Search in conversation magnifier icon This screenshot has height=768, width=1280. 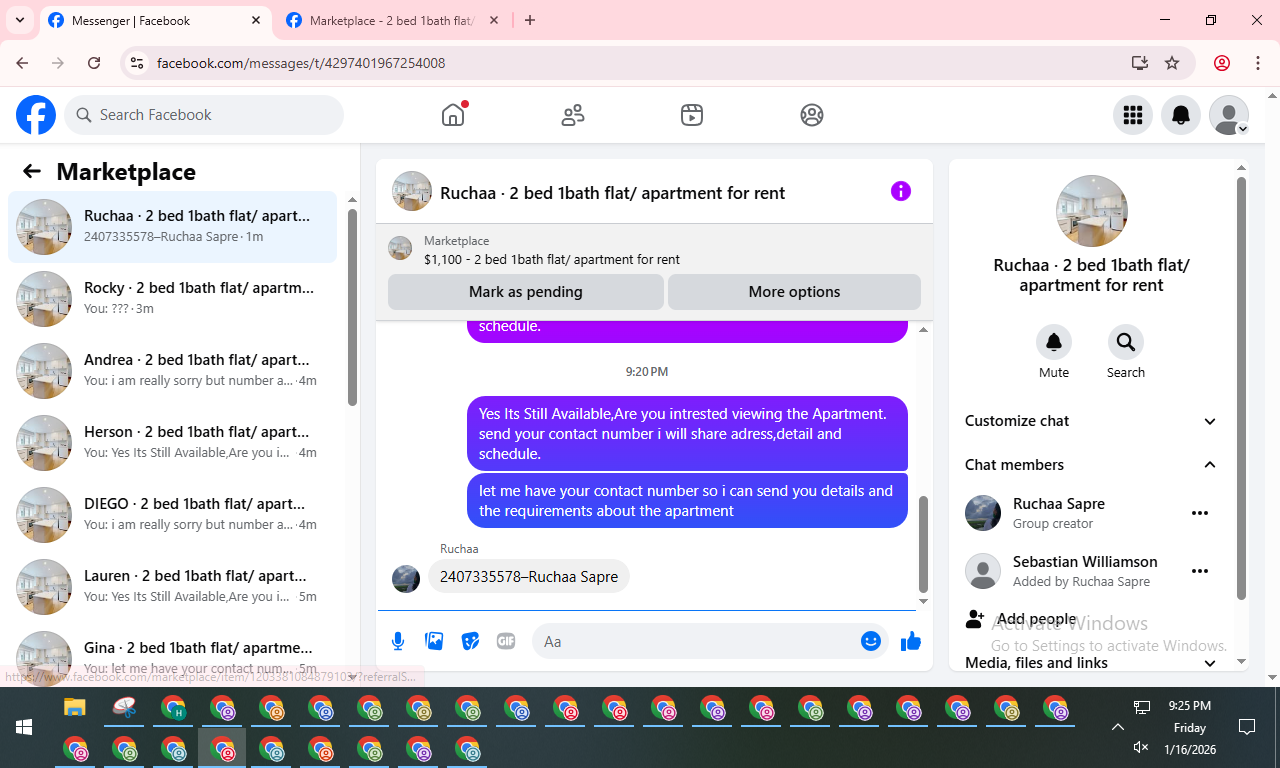[1126, 342]
